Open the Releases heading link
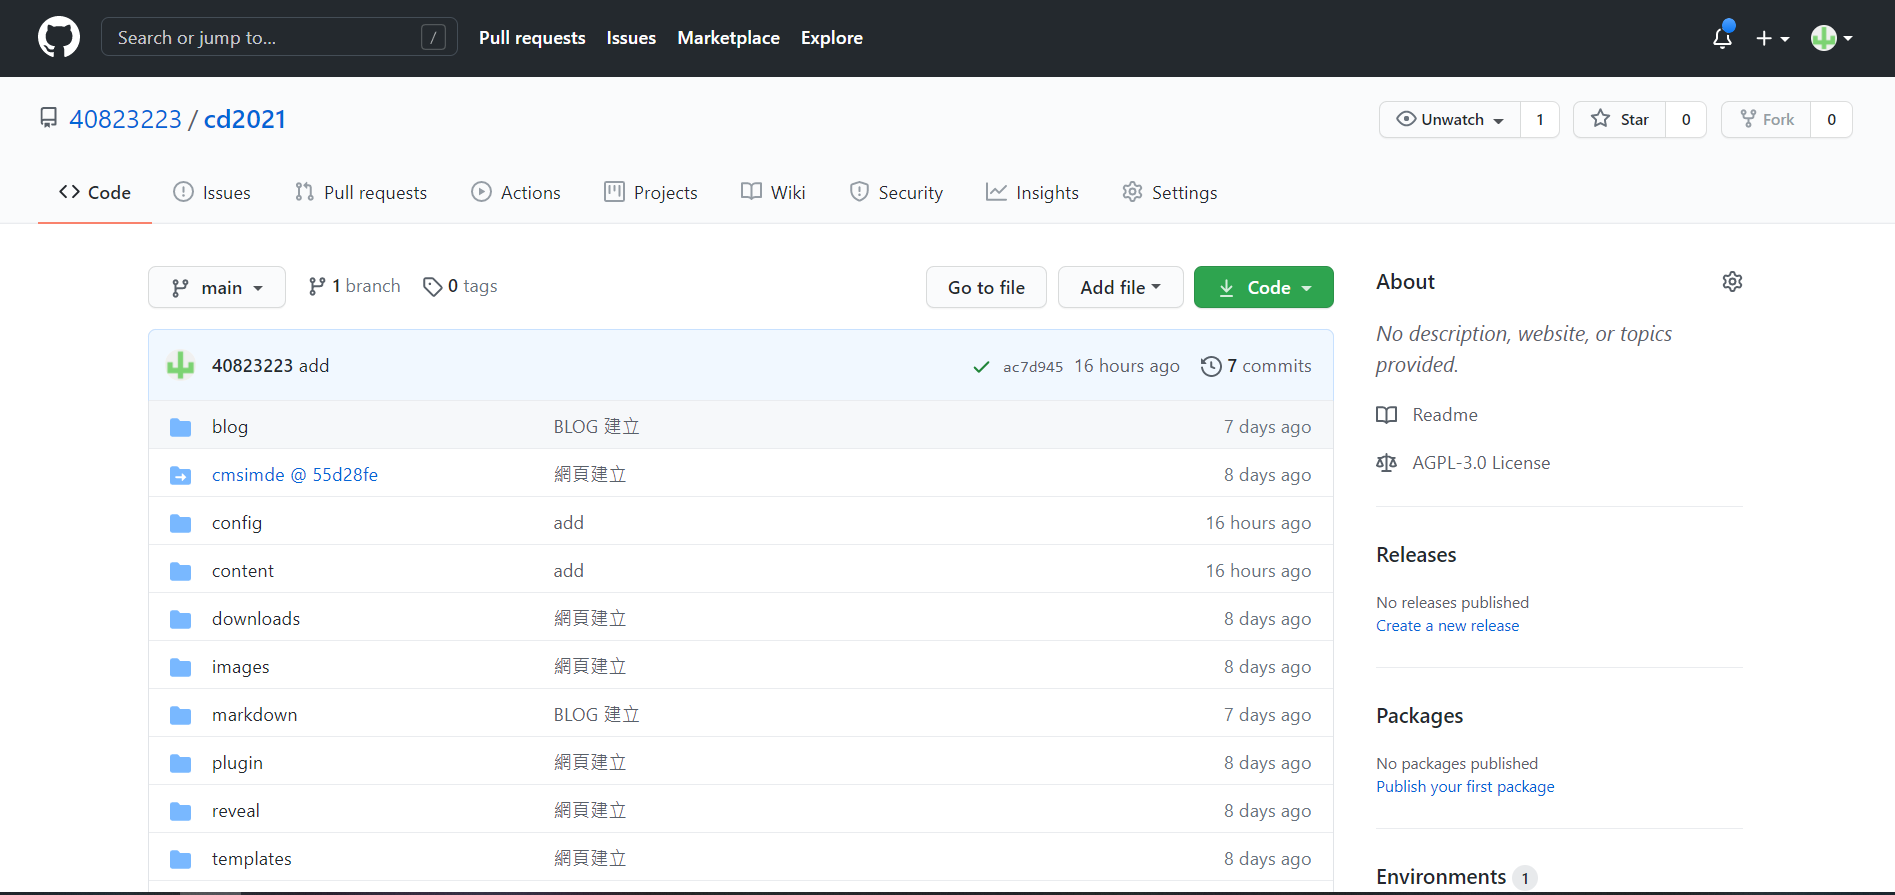Screen dimensions: 1895x895 click(x=1416, y=555)
